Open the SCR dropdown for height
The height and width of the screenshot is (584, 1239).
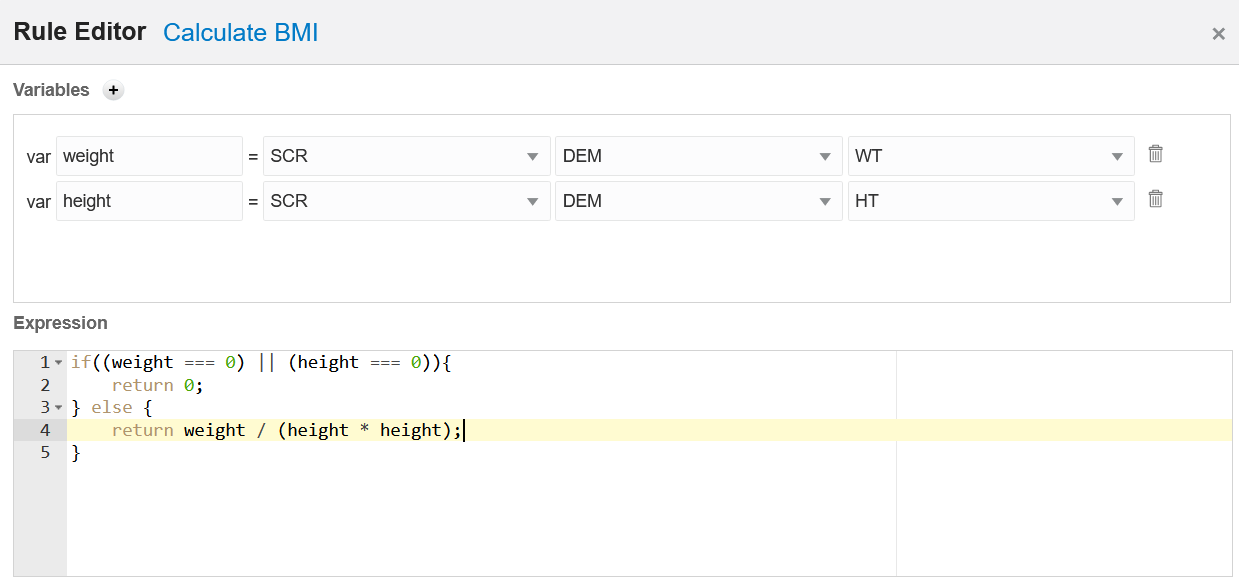click(x=406, y=201)
